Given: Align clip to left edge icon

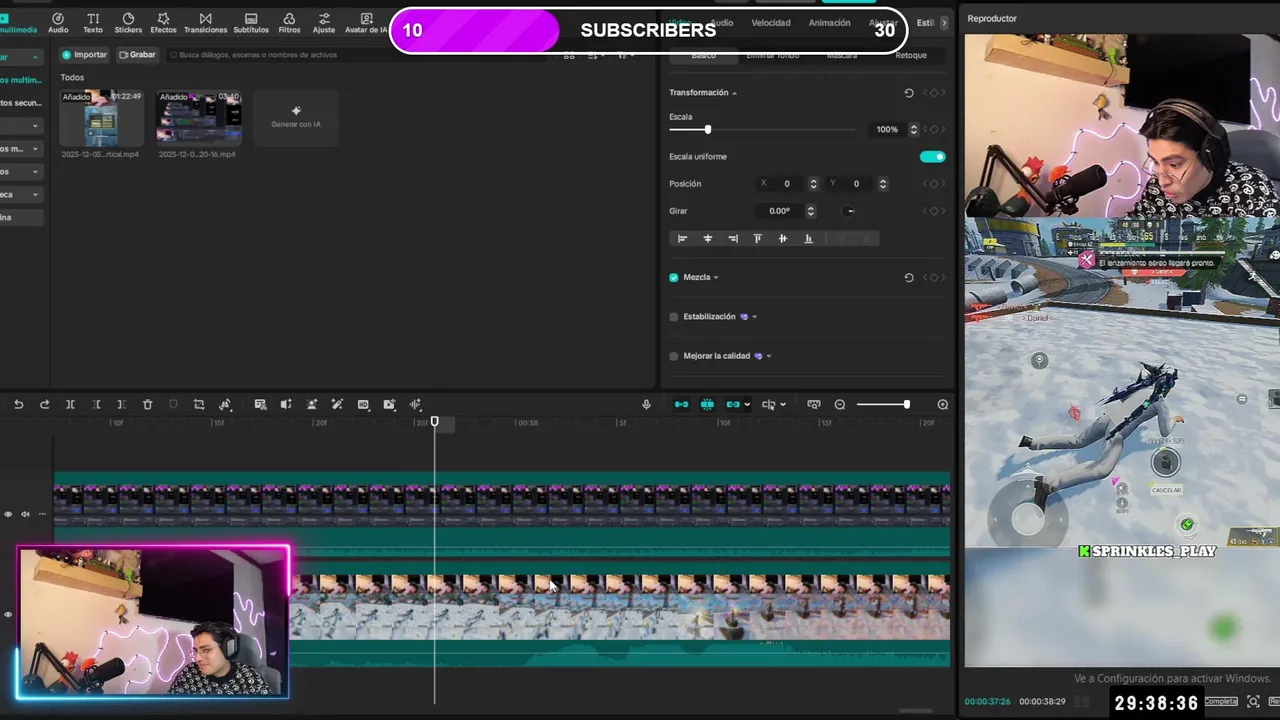Looking at the screenshot, I should coord(682,238).
